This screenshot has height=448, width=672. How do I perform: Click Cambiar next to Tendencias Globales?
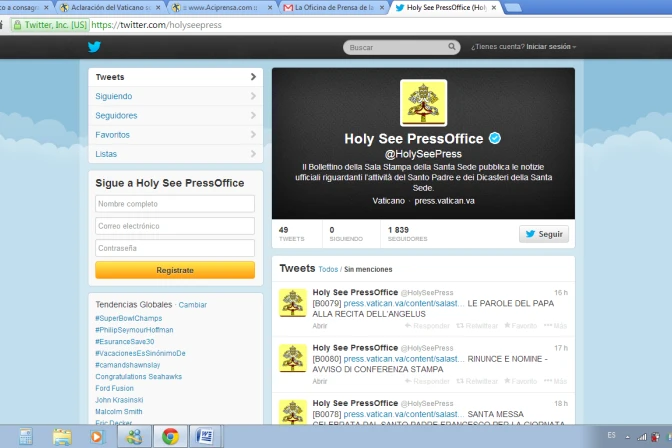193,304
